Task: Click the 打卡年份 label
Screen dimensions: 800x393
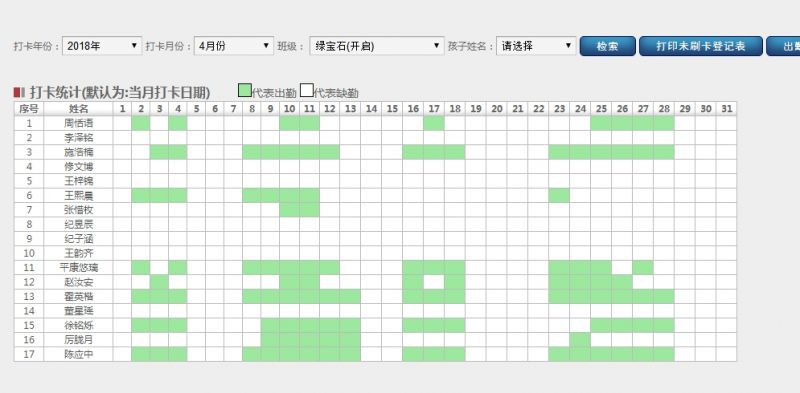Action: coord(35,46)
